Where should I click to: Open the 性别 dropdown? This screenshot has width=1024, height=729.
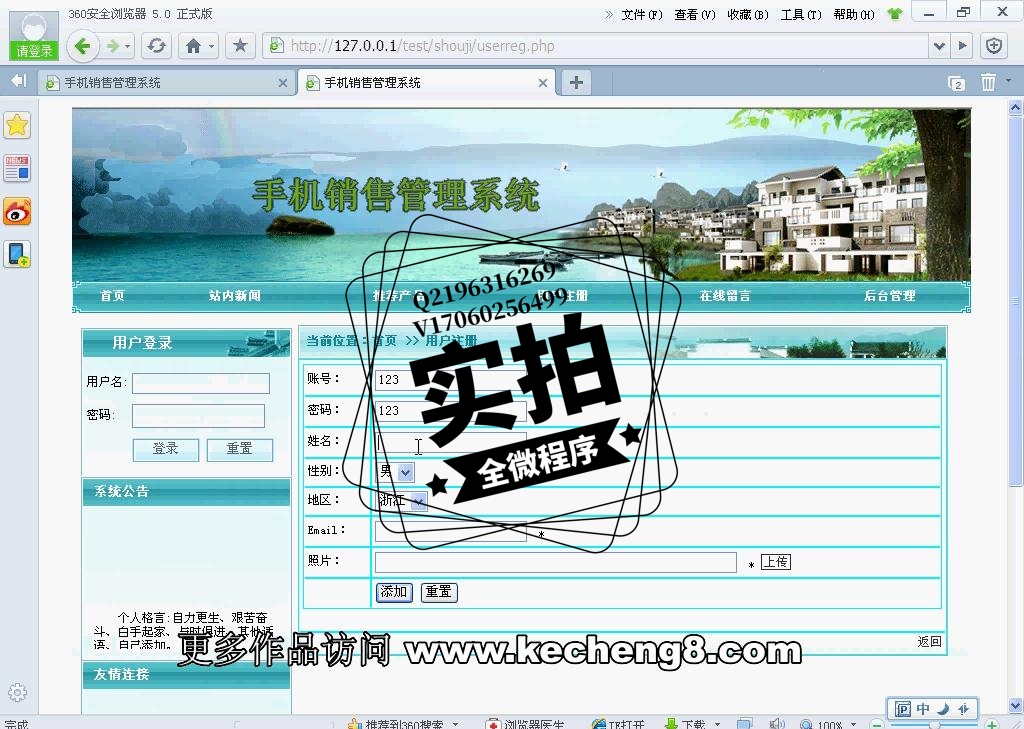tap(395, 472)
